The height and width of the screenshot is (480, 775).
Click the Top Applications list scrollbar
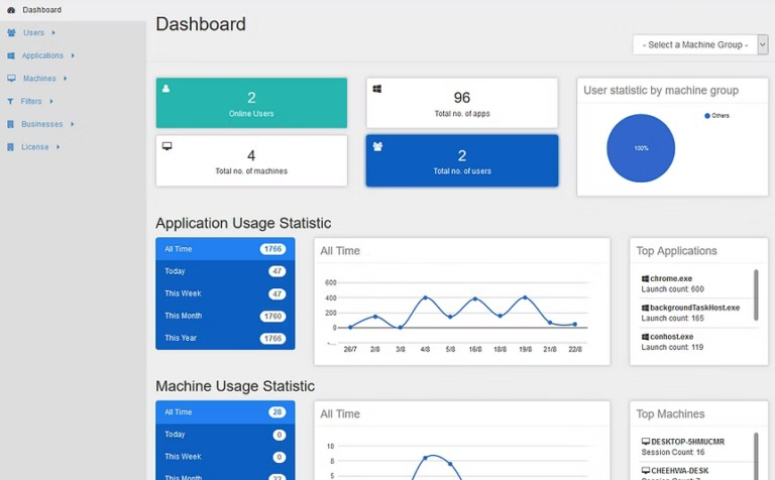755,295
